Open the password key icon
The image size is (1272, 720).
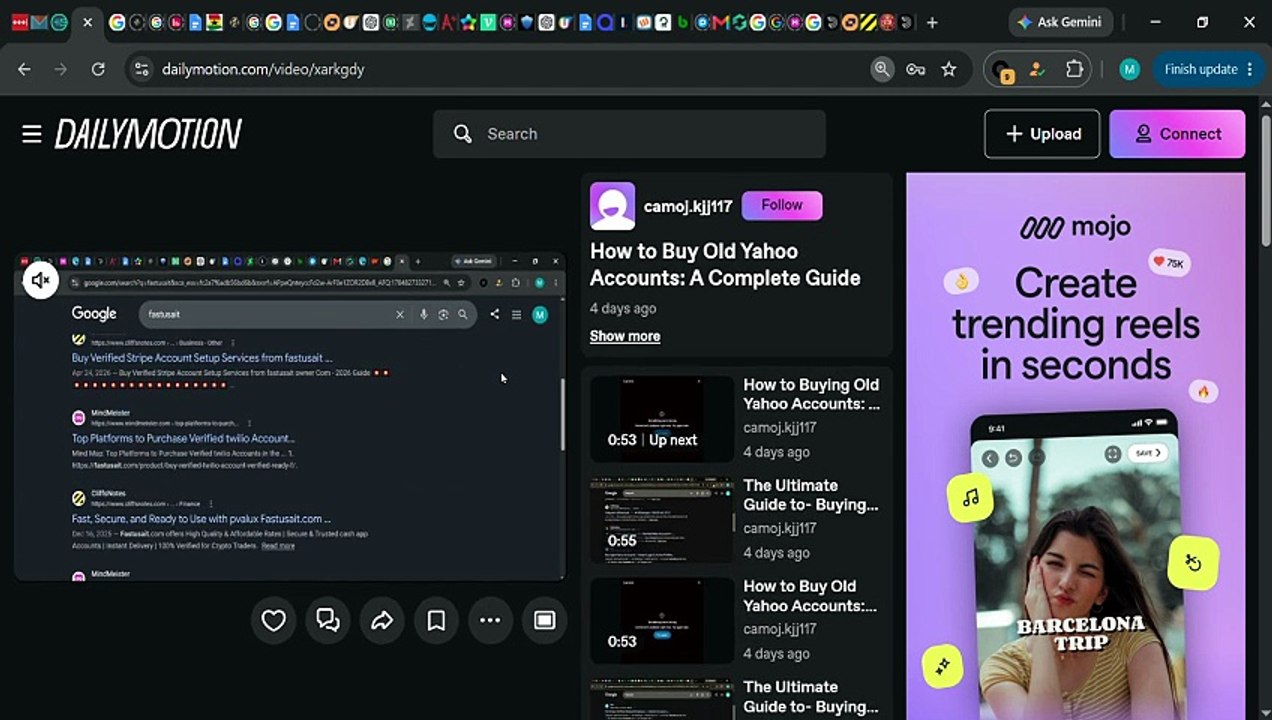pyautogui.click(x=915, y=69)
